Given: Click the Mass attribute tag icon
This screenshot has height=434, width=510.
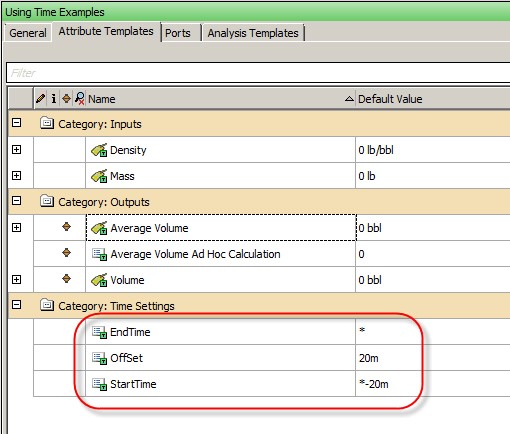Looking at the screenshot, I should (x=99, y=176).
